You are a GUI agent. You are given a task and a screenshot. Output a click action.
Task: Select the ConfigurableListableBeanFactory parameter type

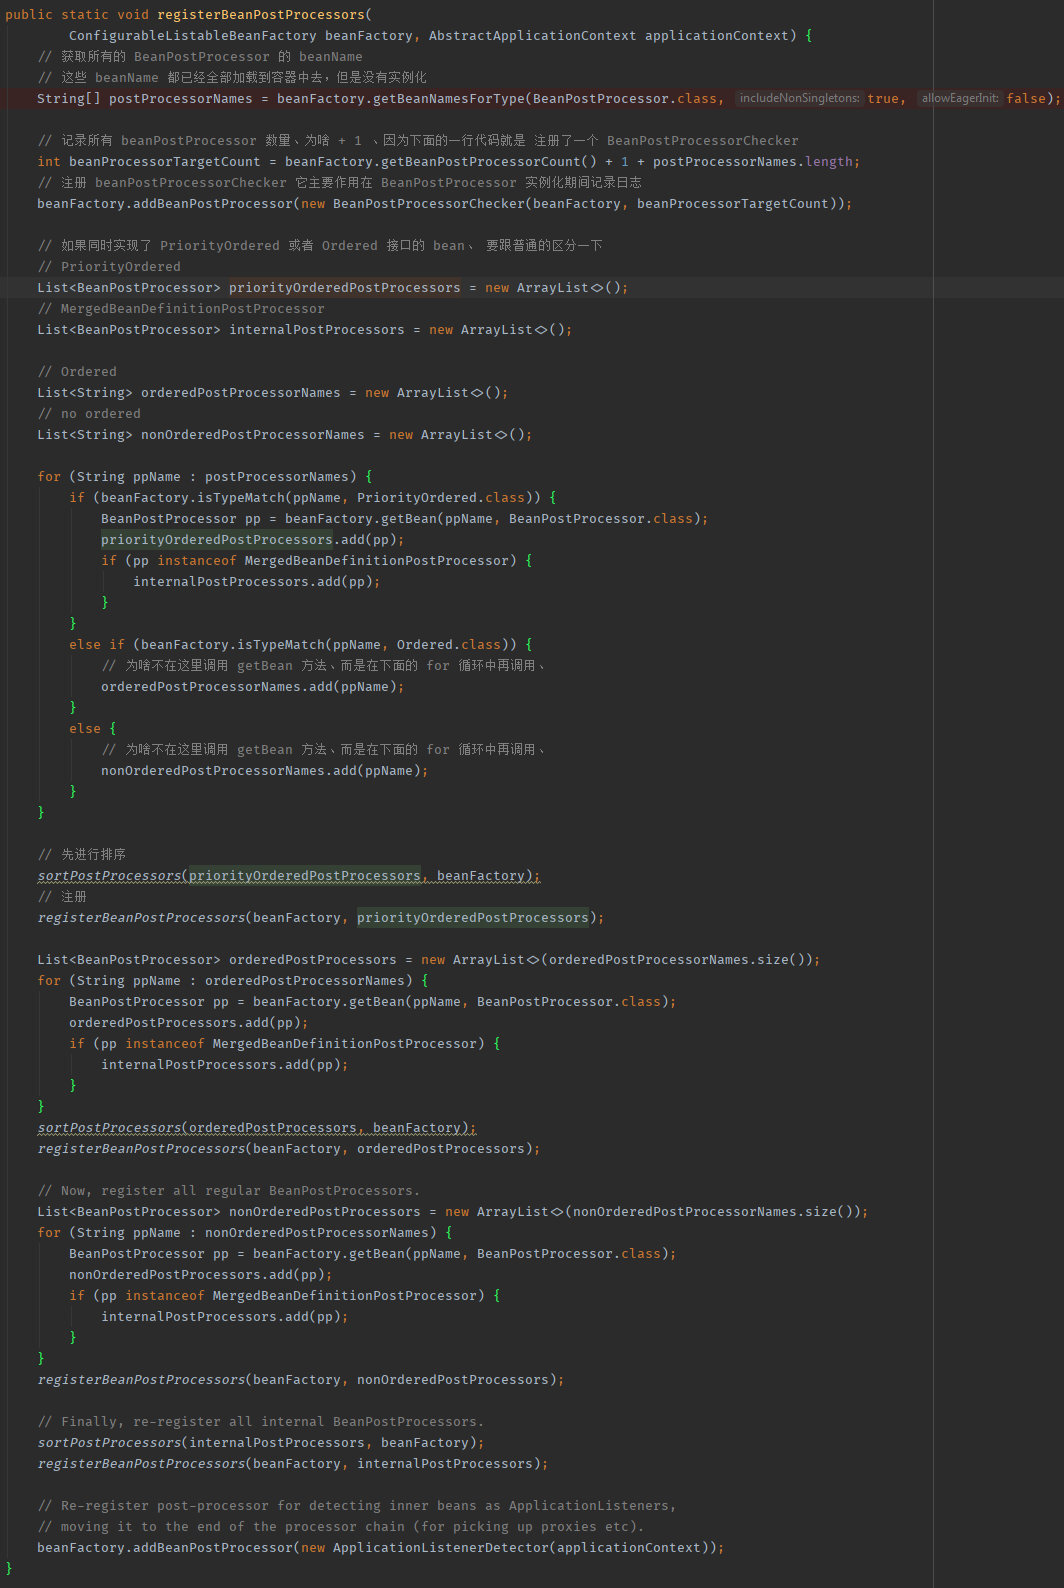tap(193, 35)
